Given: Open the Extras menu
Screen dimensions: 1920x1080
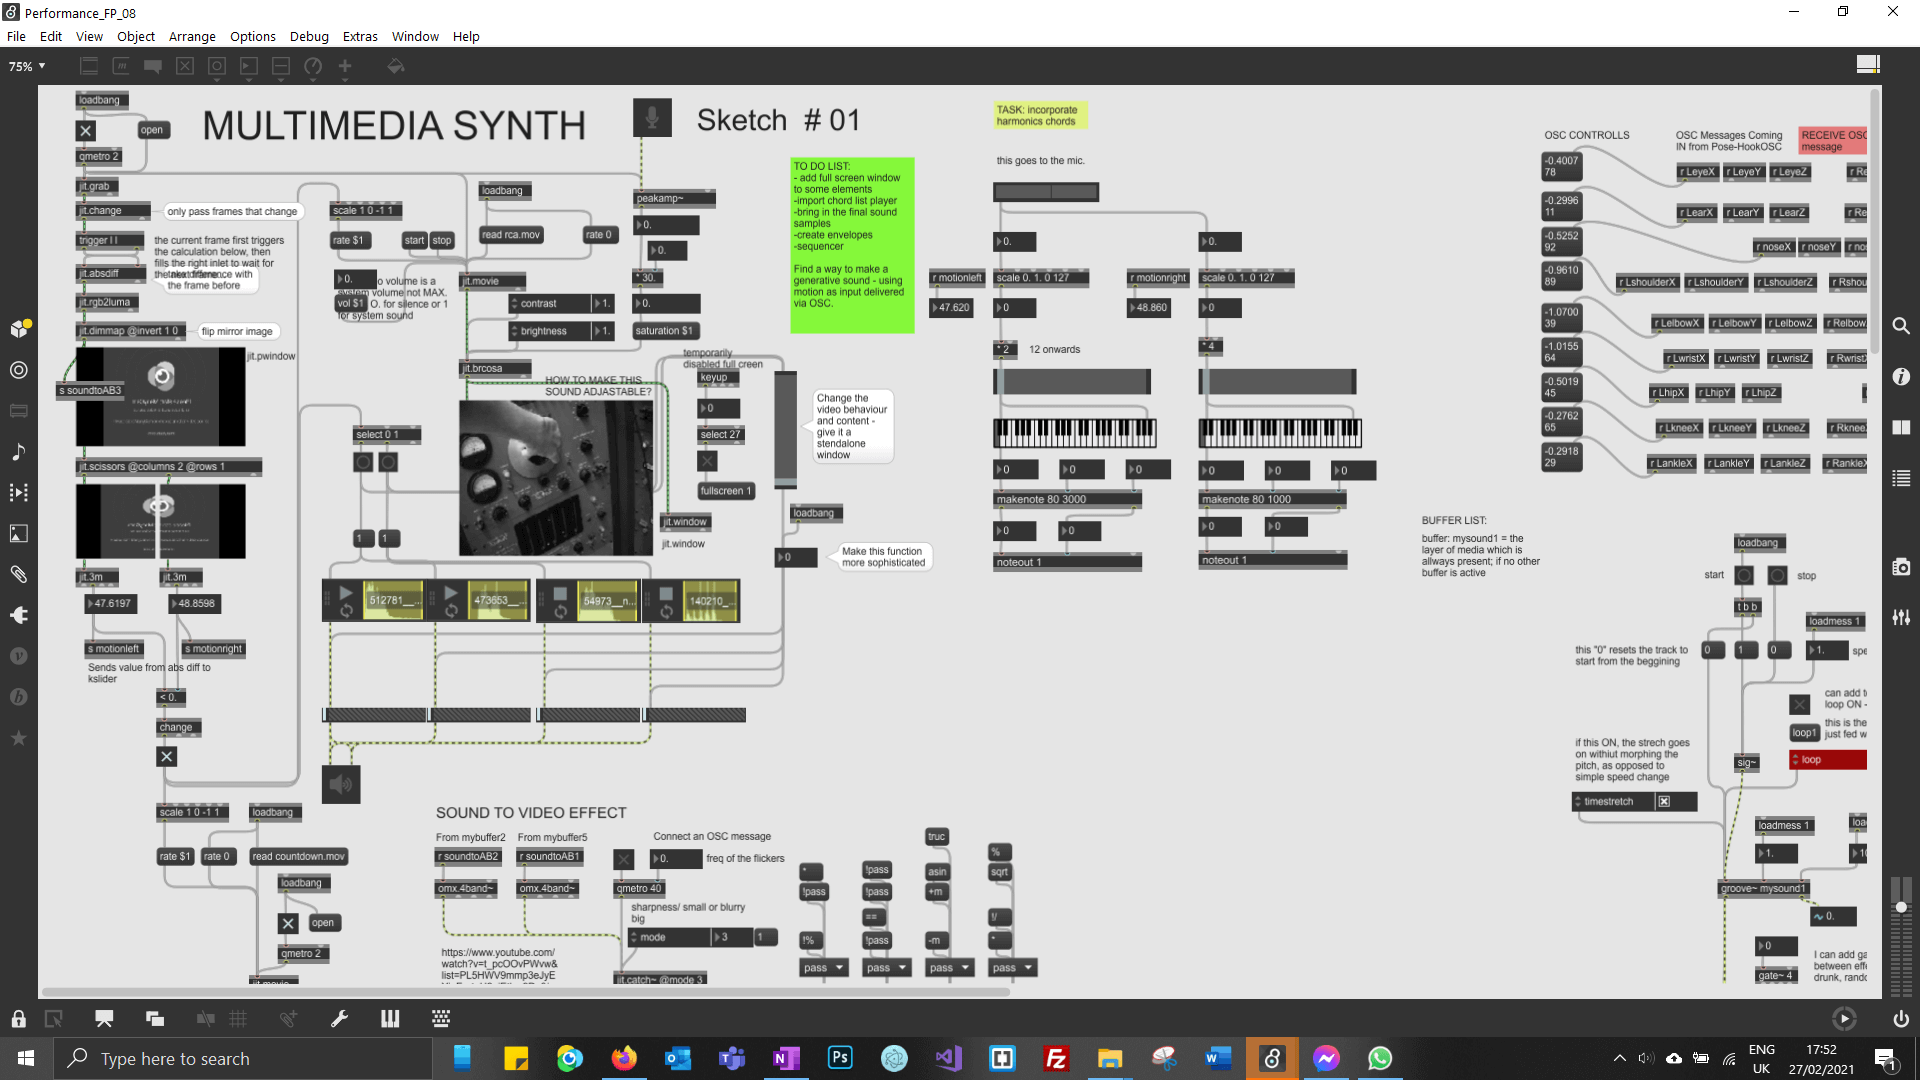Looking at the screenshot, I should point(360,36).
